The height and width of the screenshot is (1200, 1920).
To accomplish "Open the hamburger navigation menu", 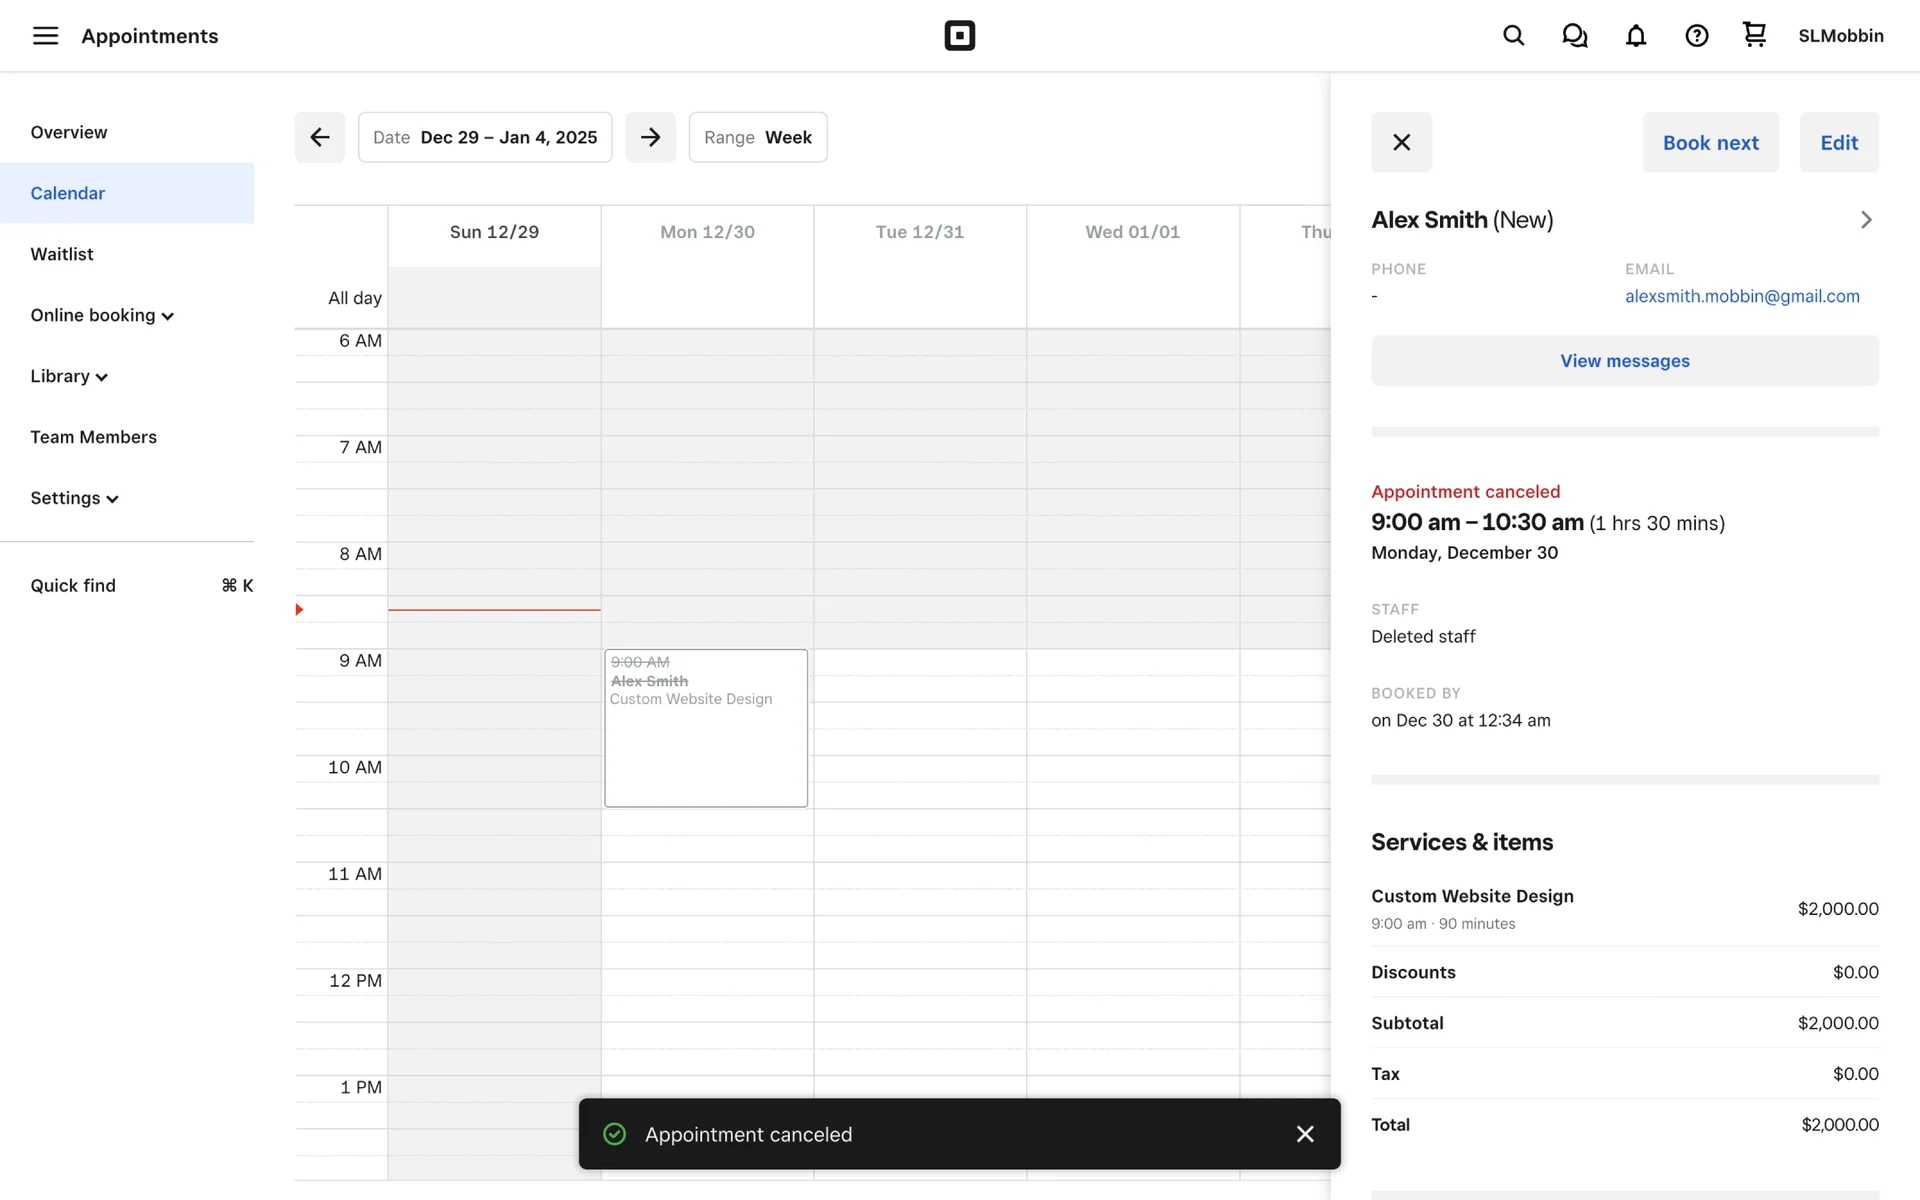I will tap(45, 36).
